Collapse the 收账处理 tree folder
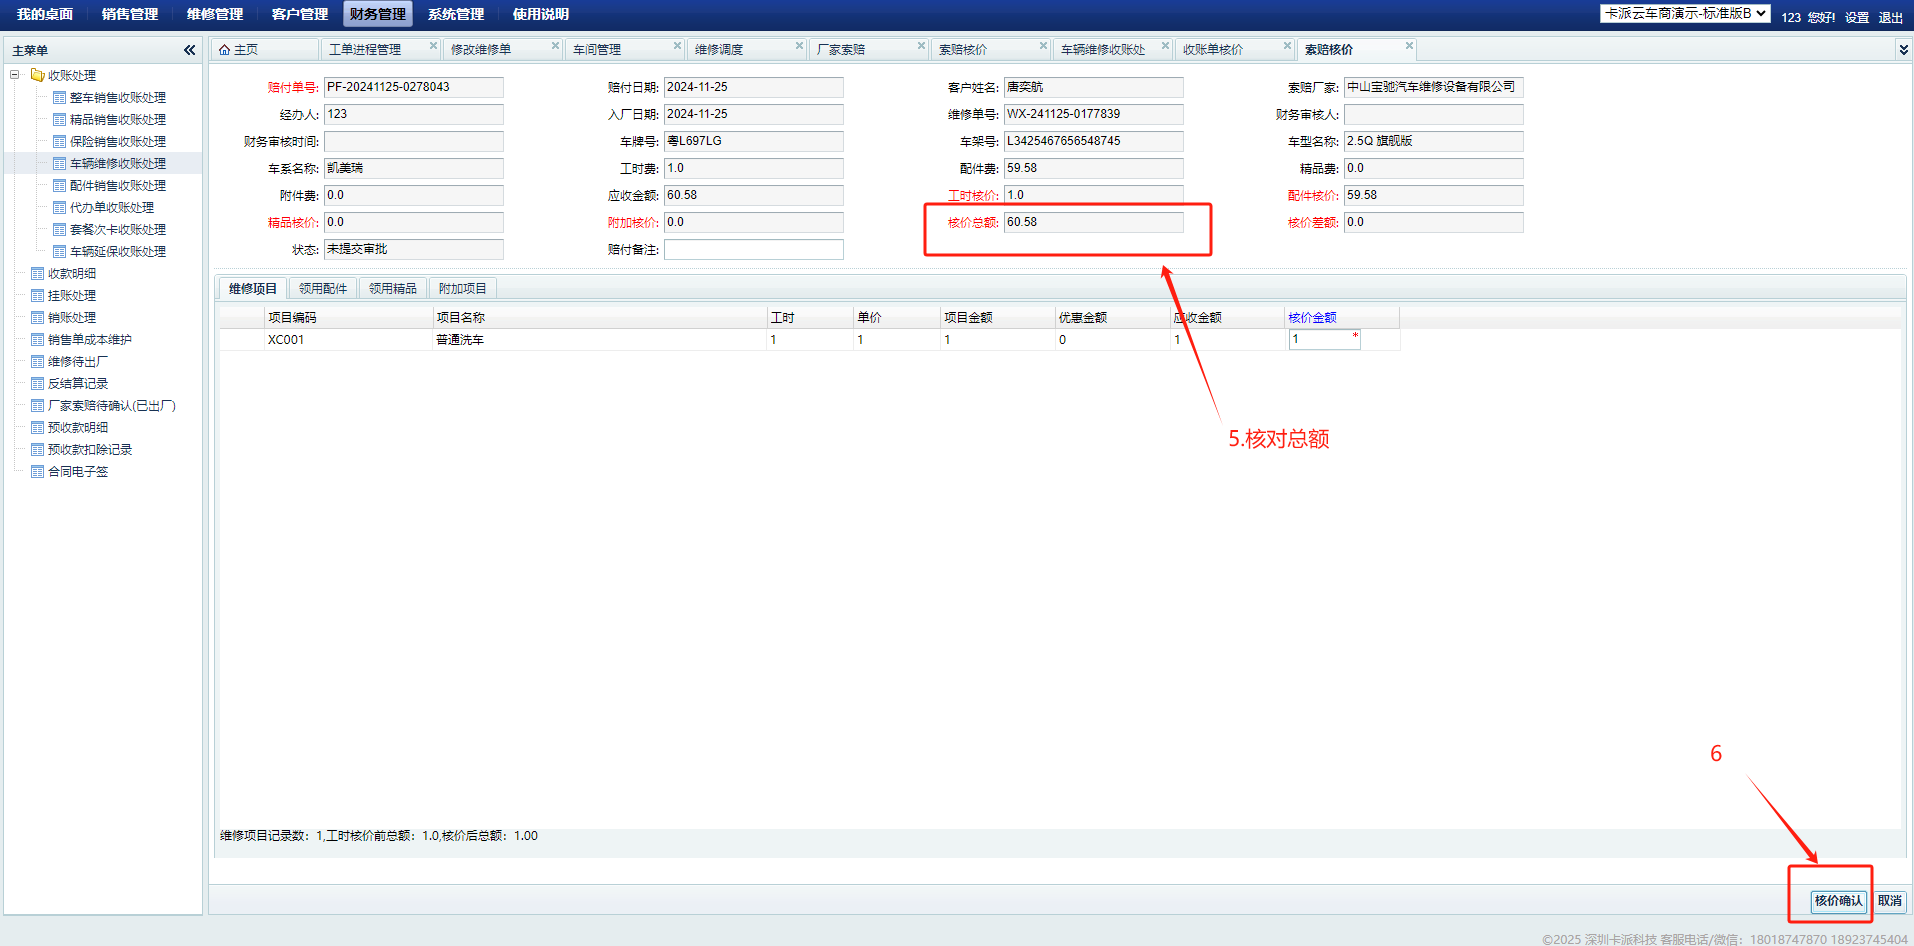Image resolution: width=1914 pixels, height=946 pixels. point(15,75)
